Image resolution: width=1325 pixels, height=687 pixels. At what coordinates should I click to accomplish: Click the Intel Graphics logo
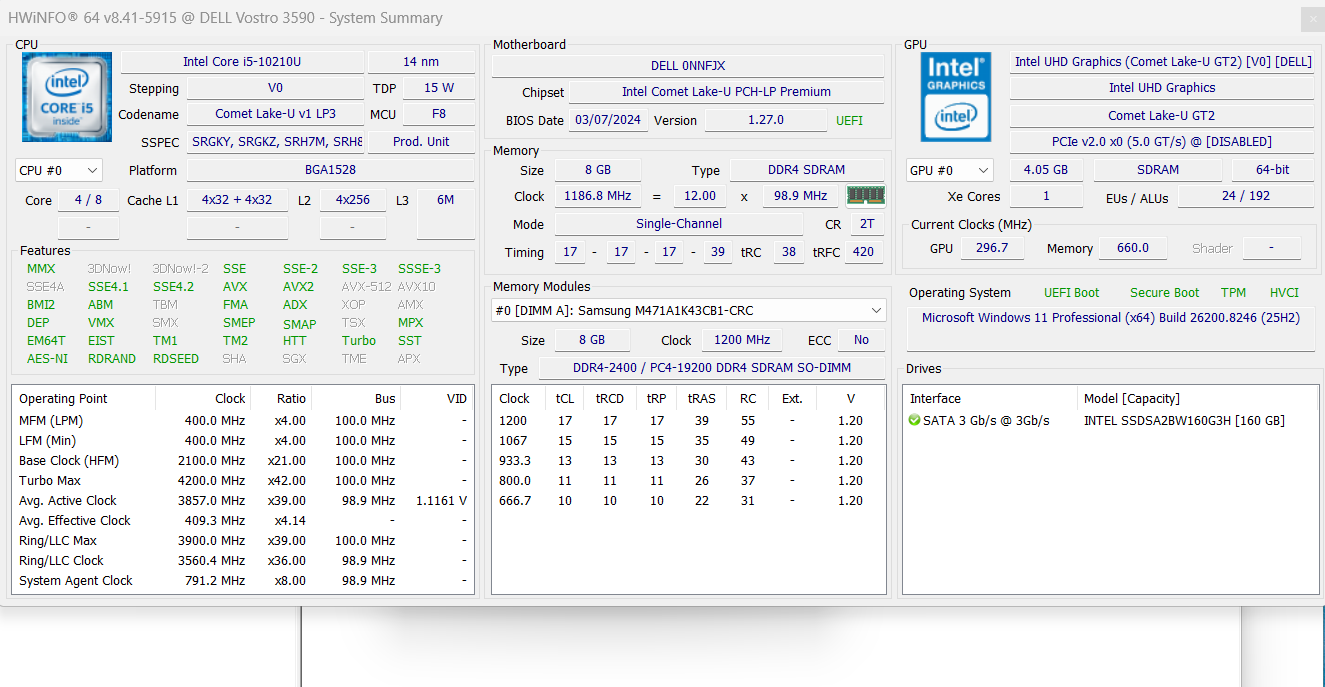click(x=956, y=97)
